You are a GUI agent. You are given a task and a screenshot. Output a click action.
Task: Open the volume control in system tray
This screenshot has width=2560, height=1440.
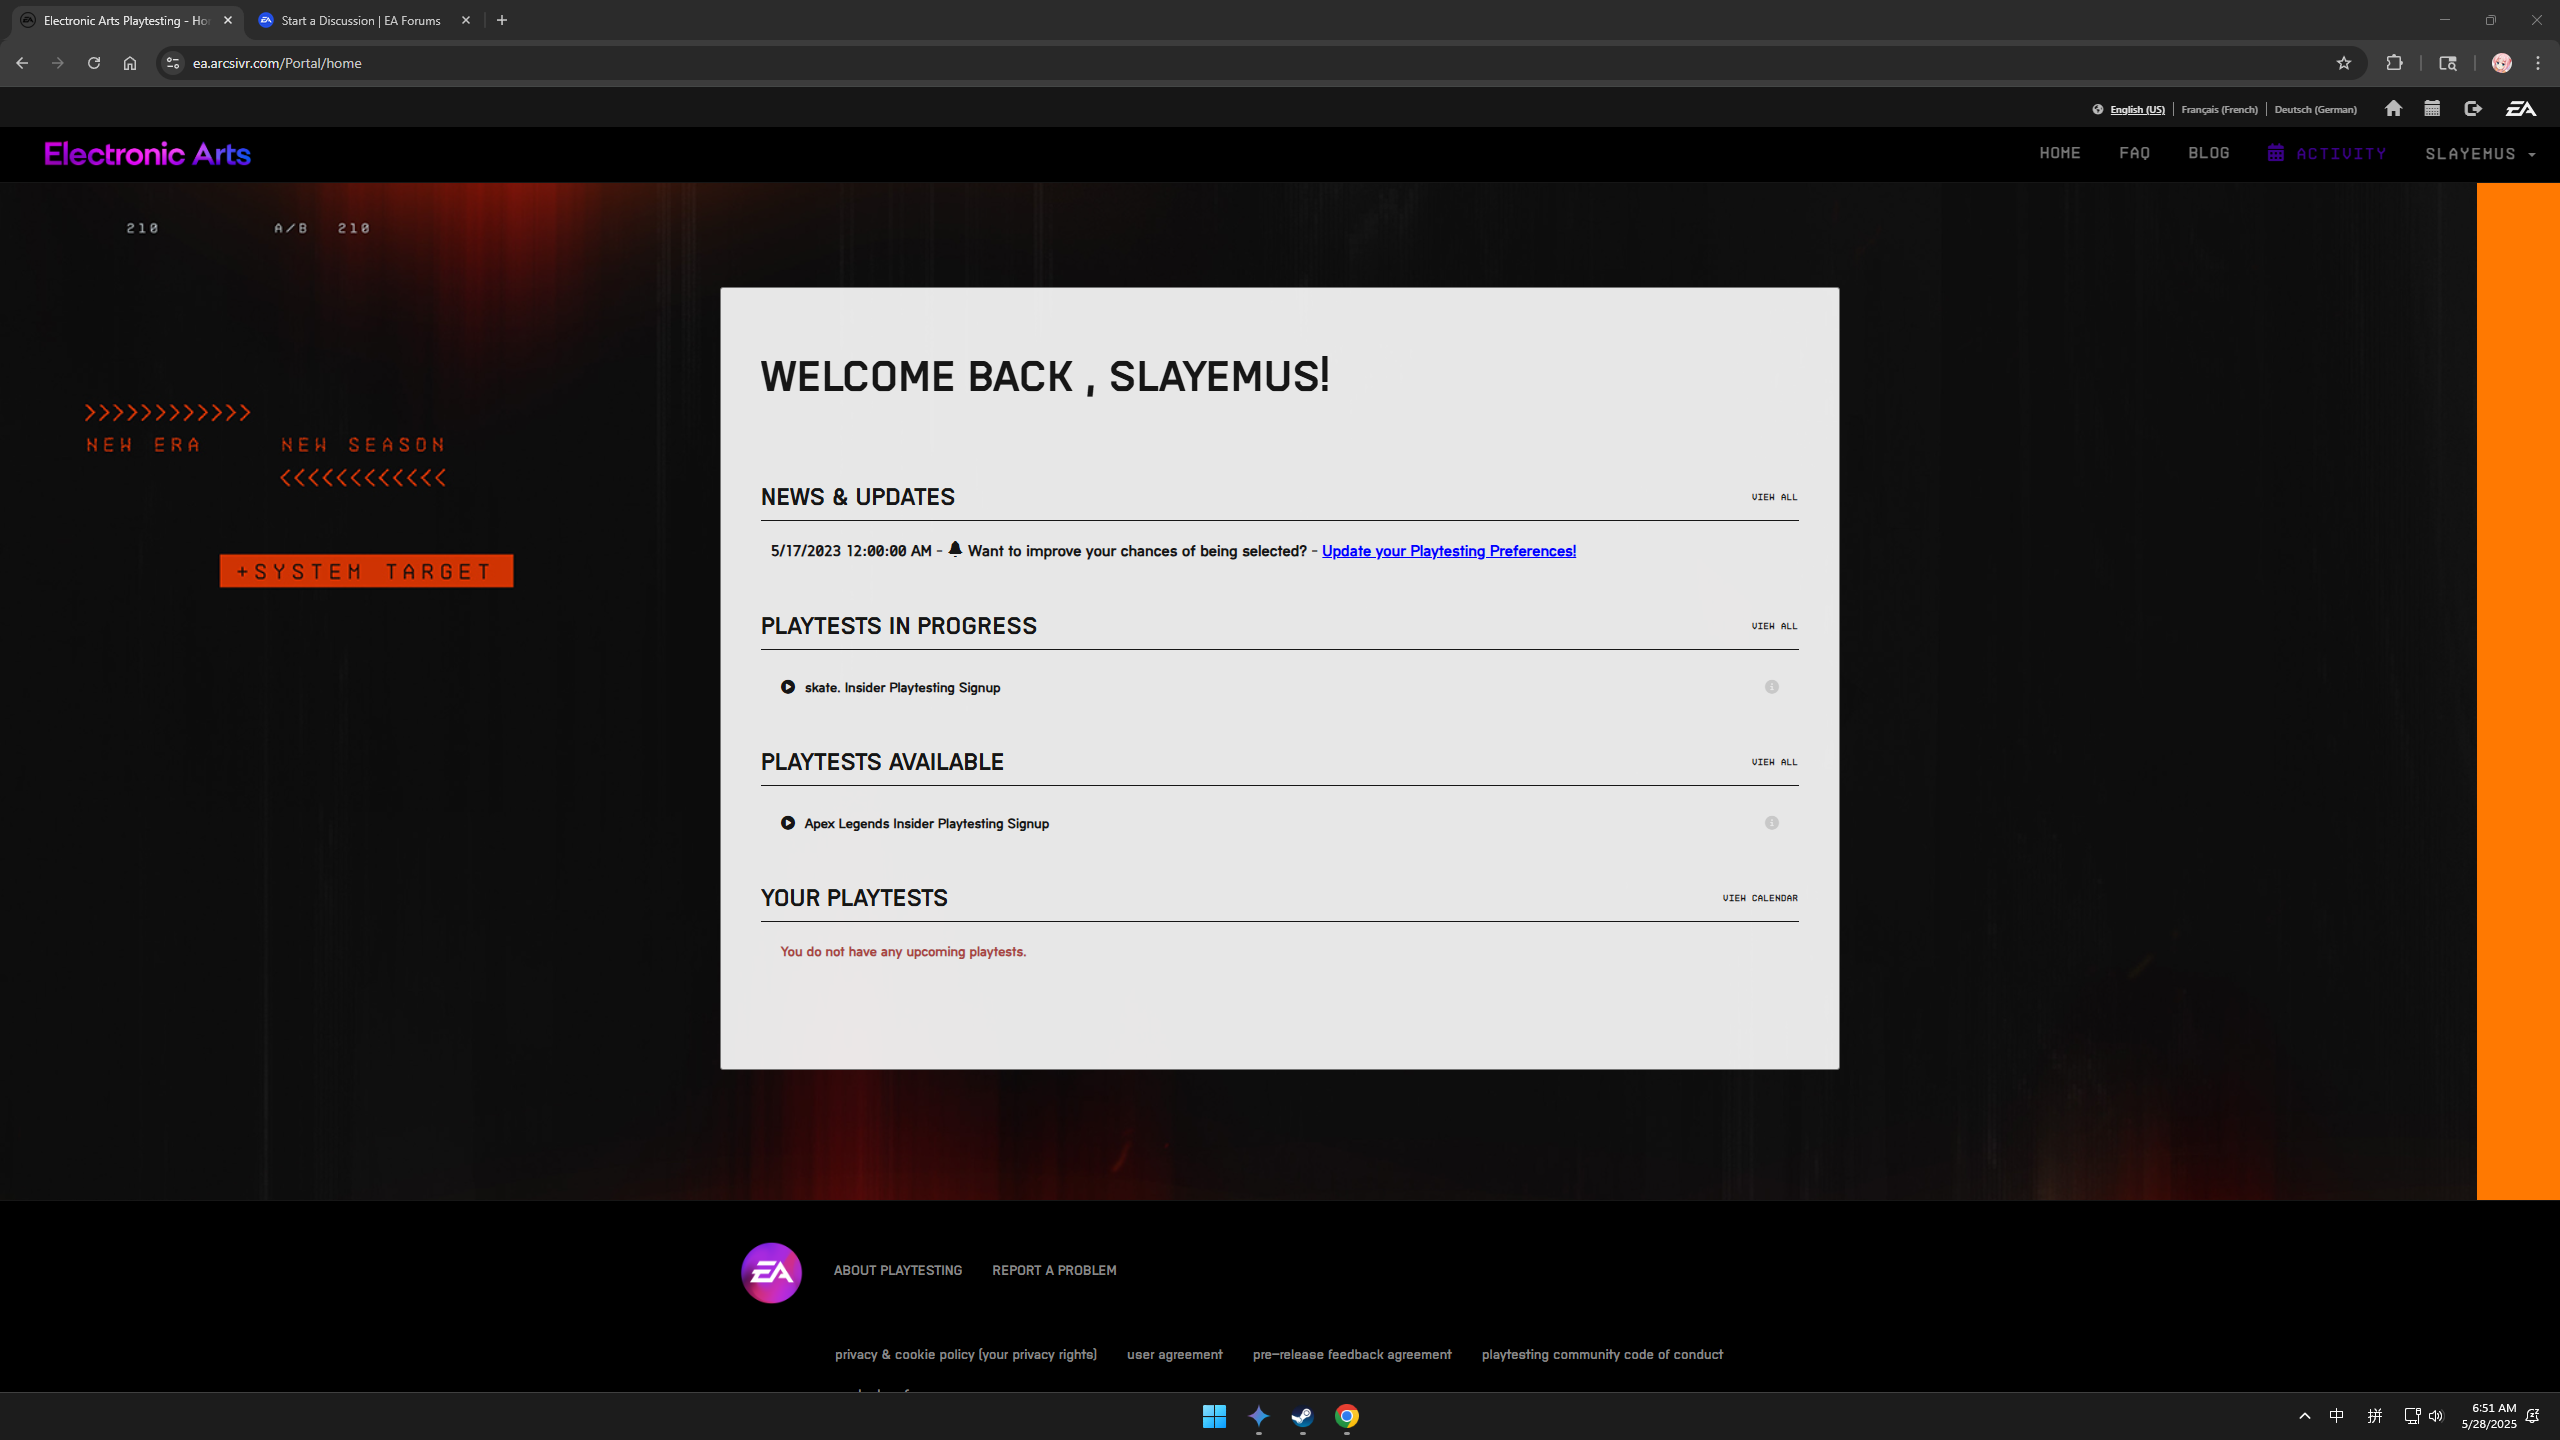pos(2436,1416)
